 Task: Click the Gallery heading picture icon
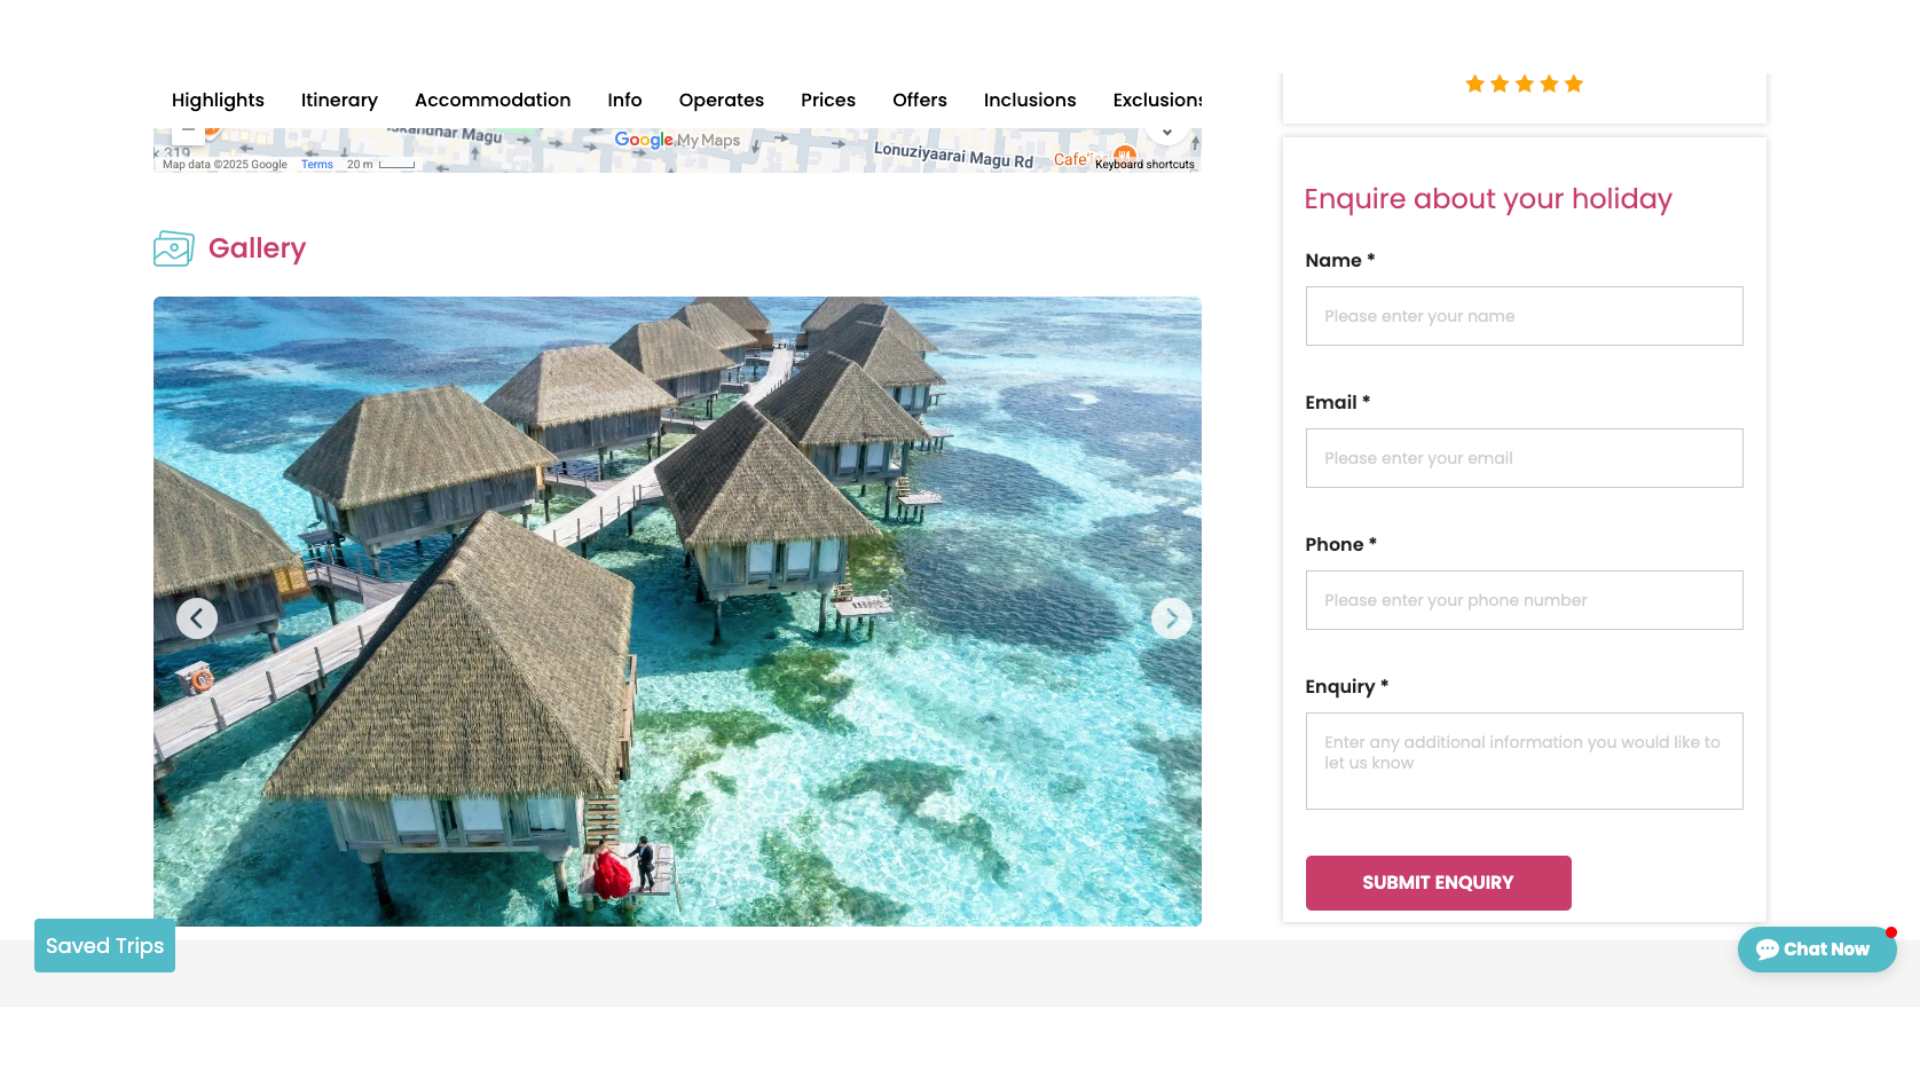[174, 248]
